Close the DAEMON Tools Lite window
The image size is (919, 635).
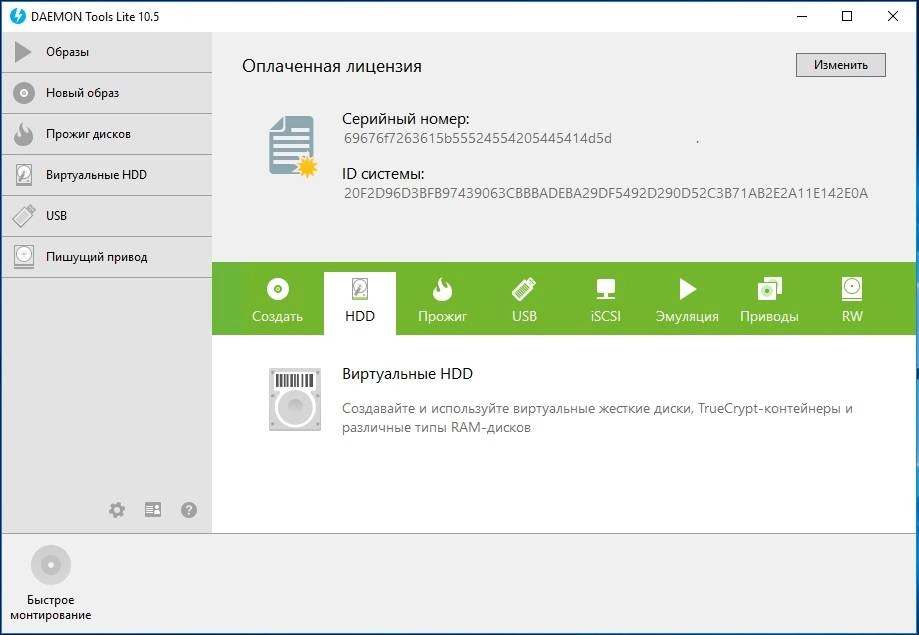click(893, 16)
